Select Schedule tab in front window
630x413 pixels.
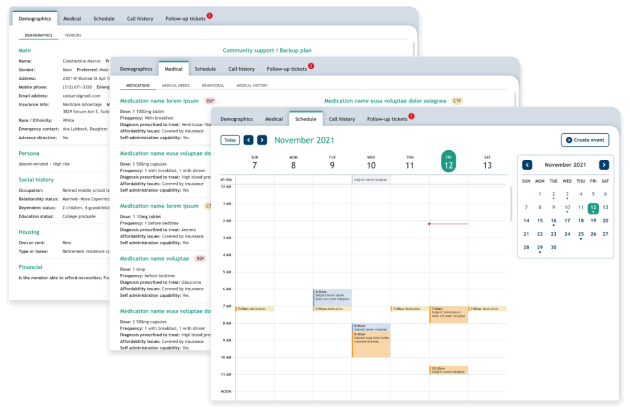pos(305,119)
